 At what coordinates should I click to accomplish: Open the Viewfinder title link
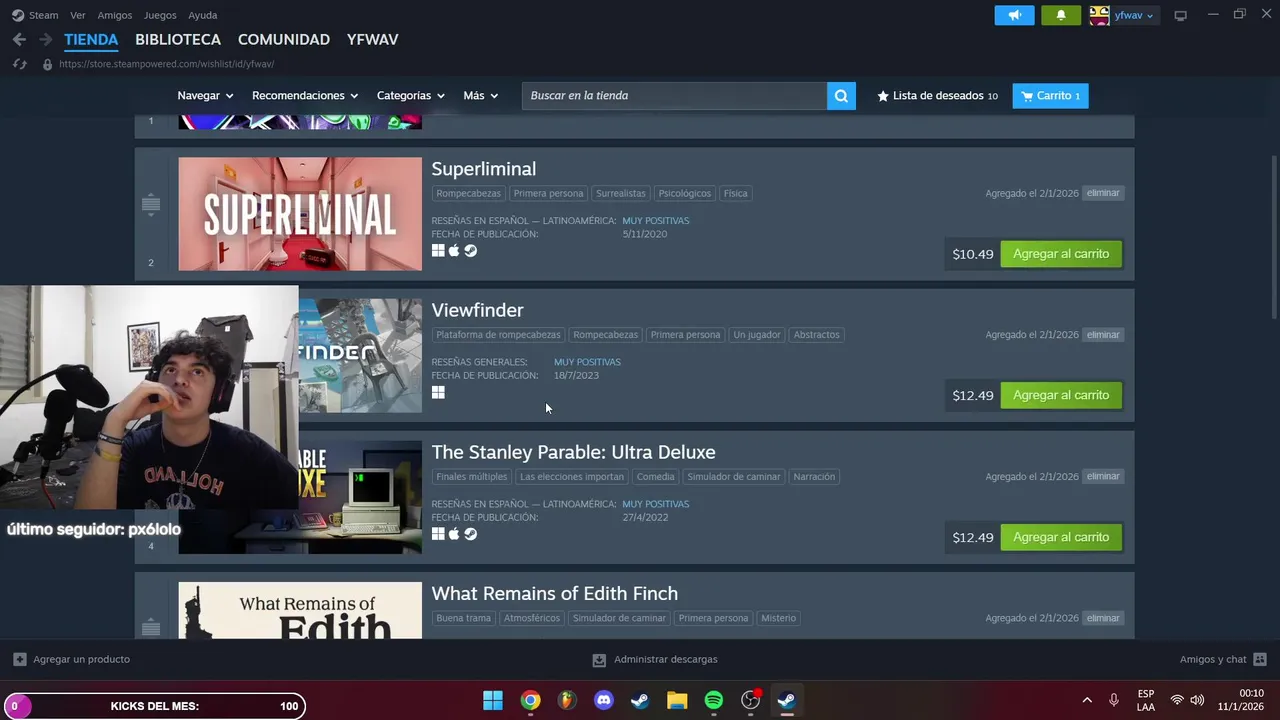[477, 310]
